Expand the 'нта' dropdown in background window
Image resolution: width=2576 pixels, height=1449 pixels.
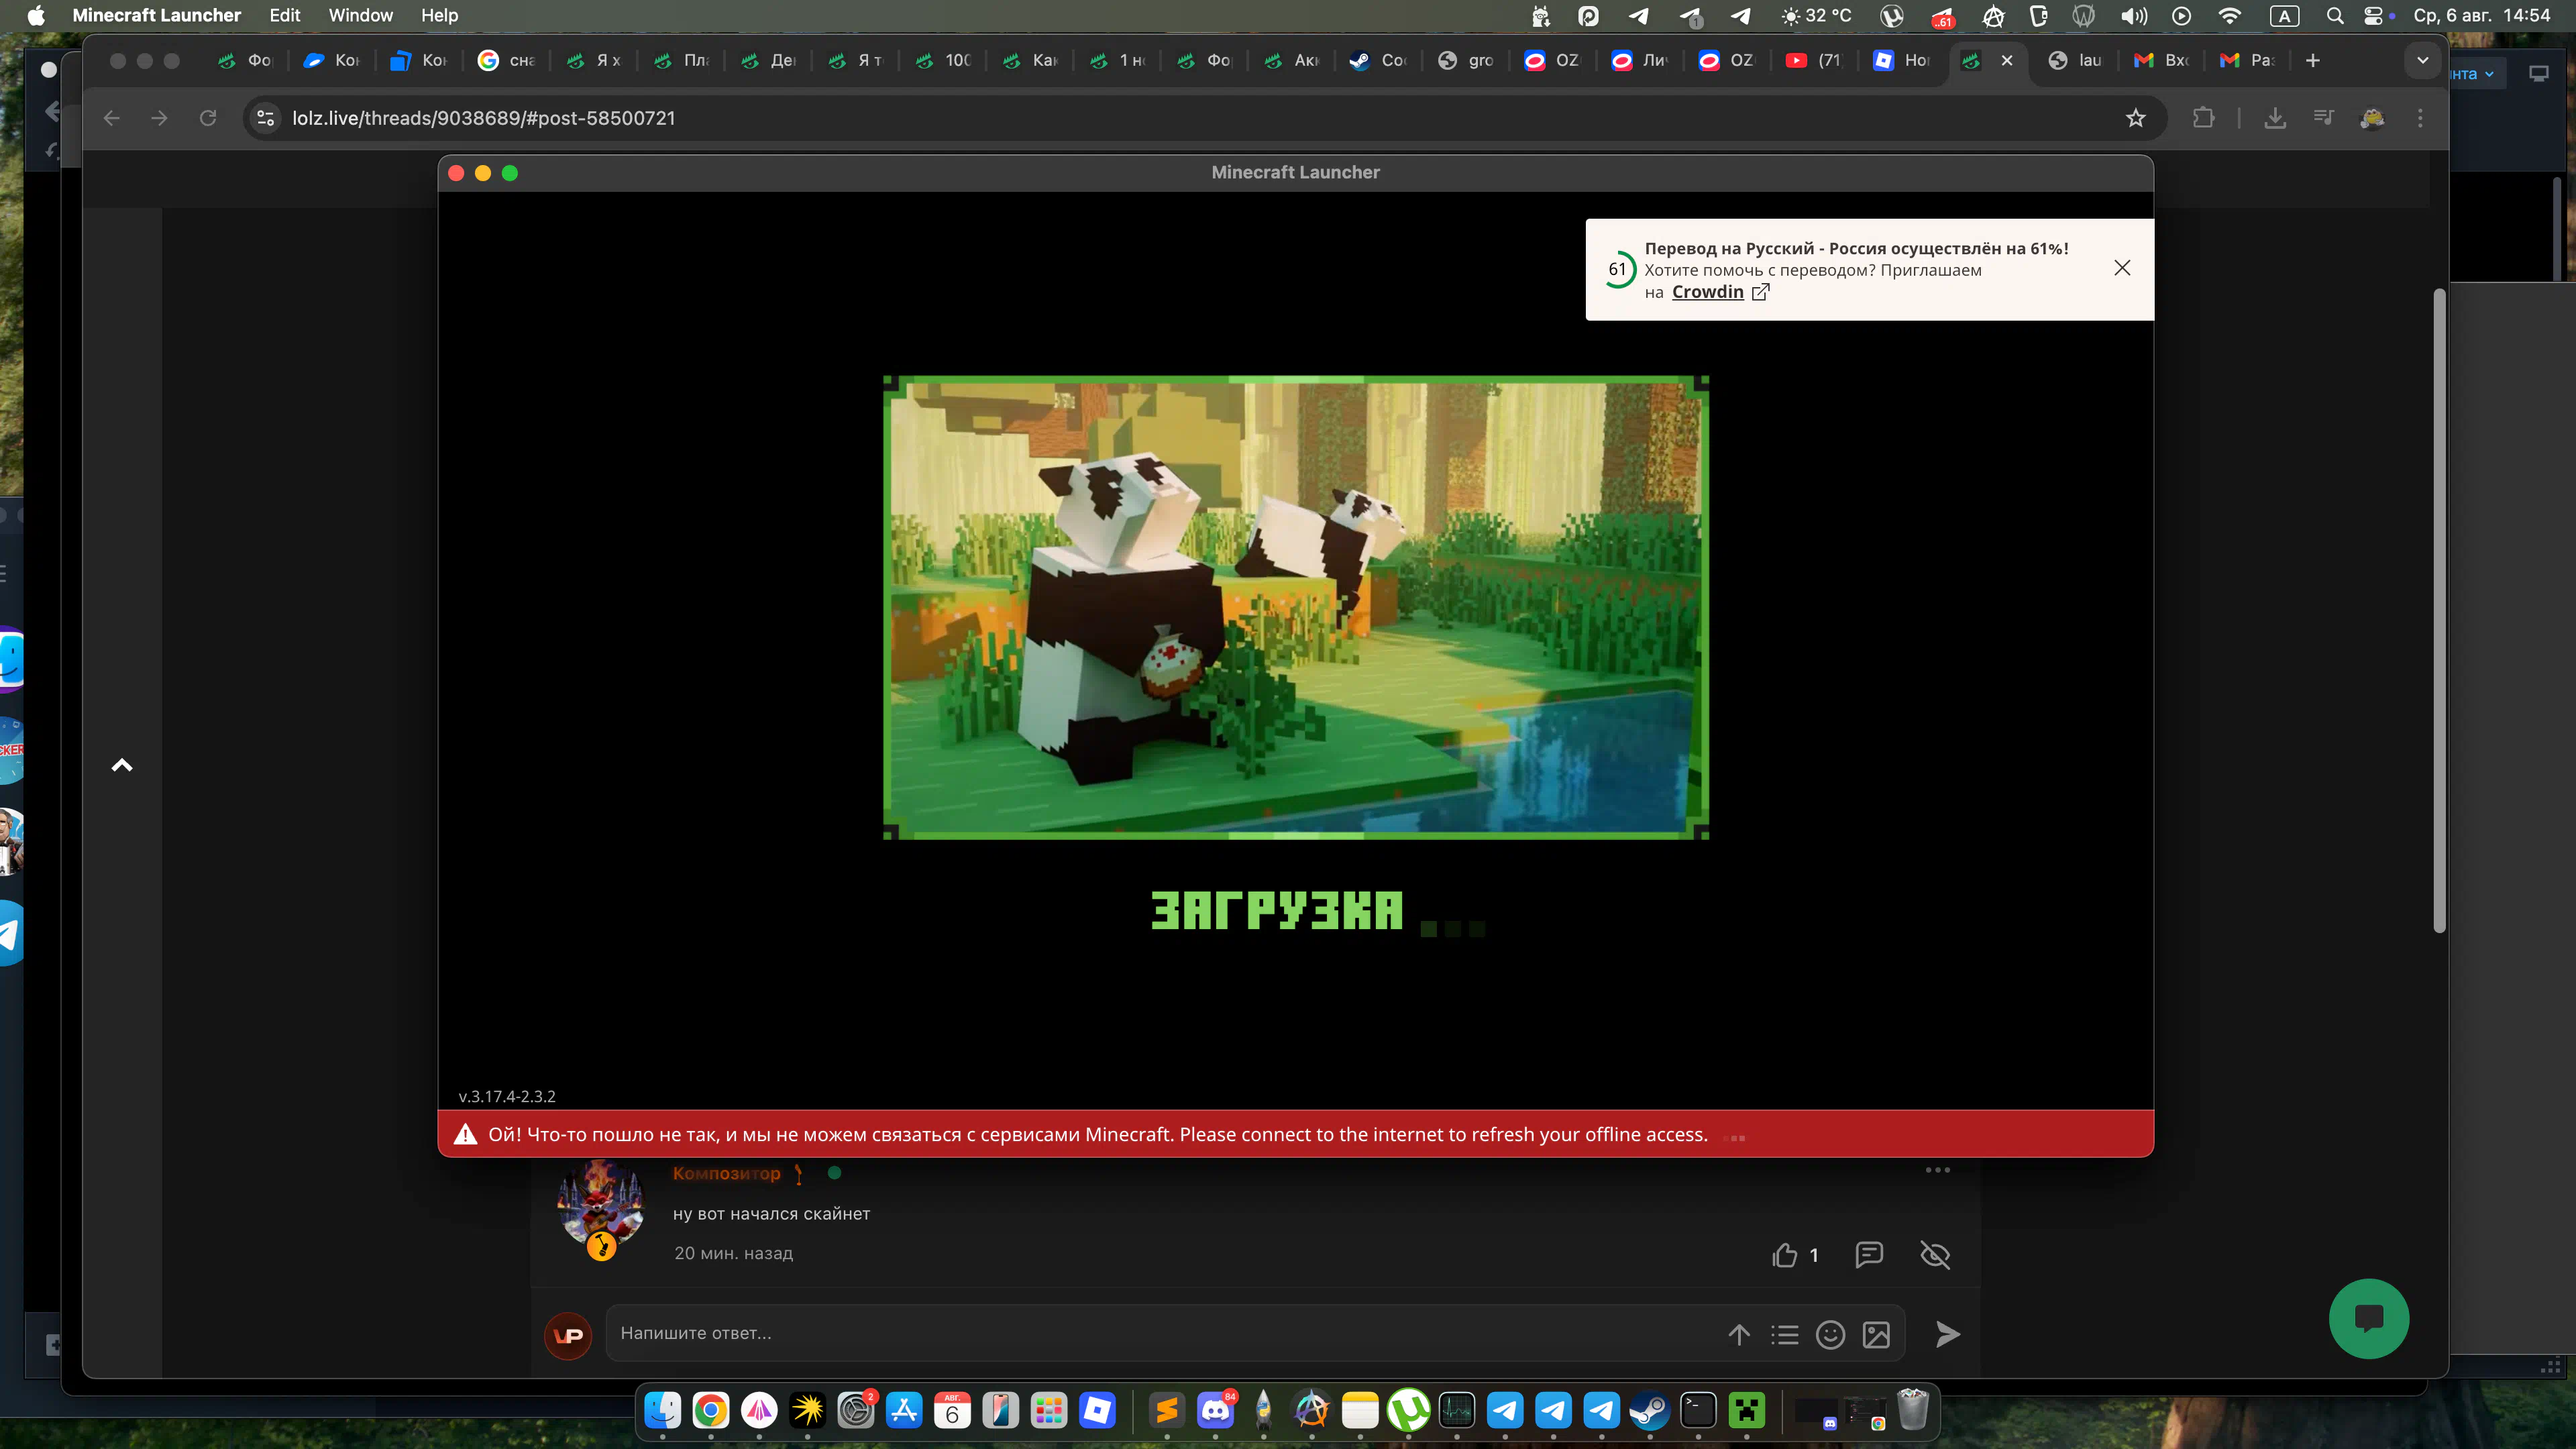[2473, 74]
